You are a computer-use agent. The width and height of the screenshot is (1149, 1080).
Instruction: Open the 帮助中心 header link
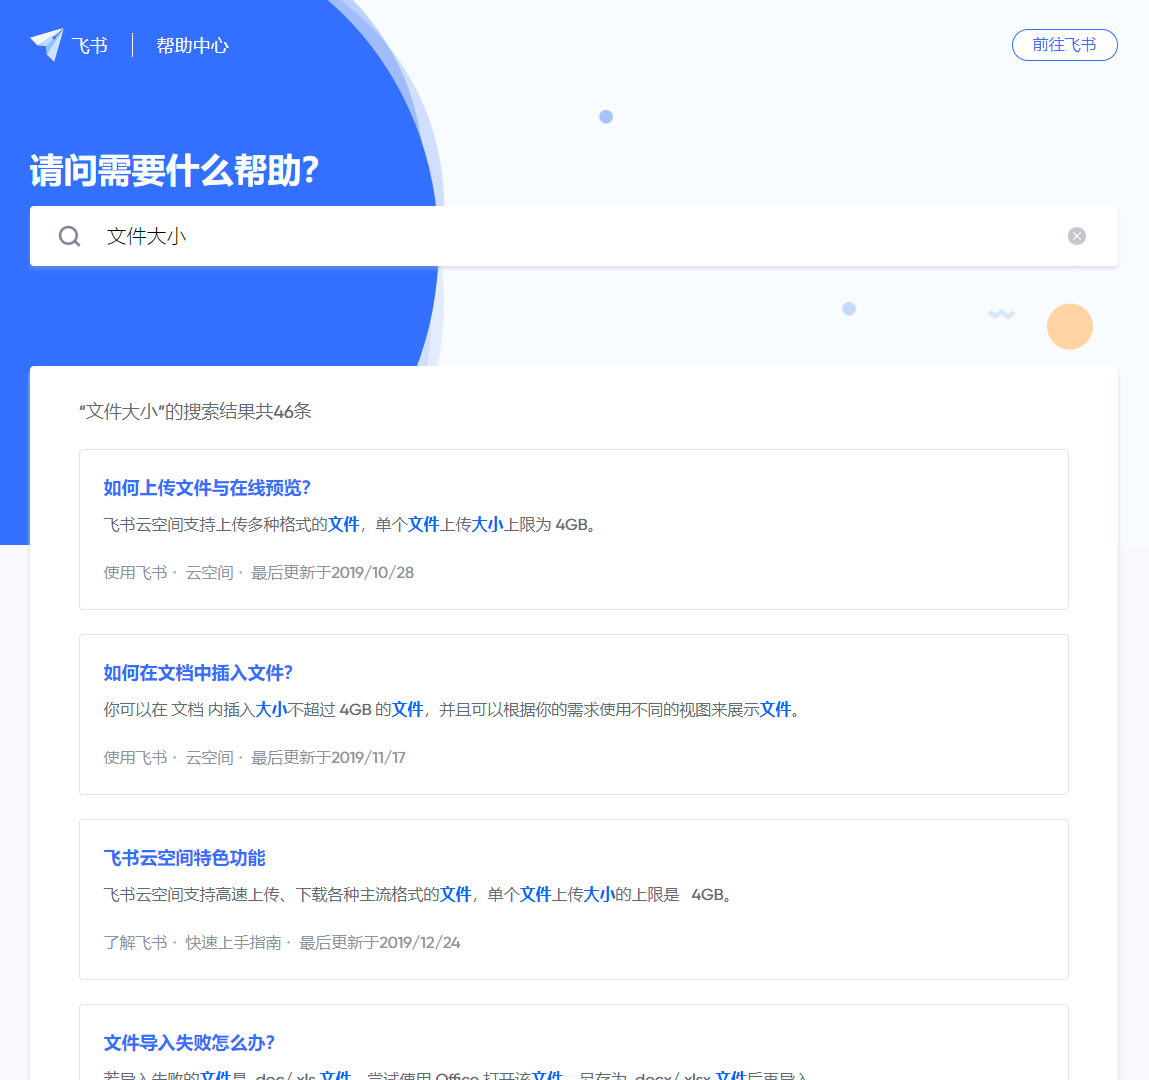(x=192, y=45)
